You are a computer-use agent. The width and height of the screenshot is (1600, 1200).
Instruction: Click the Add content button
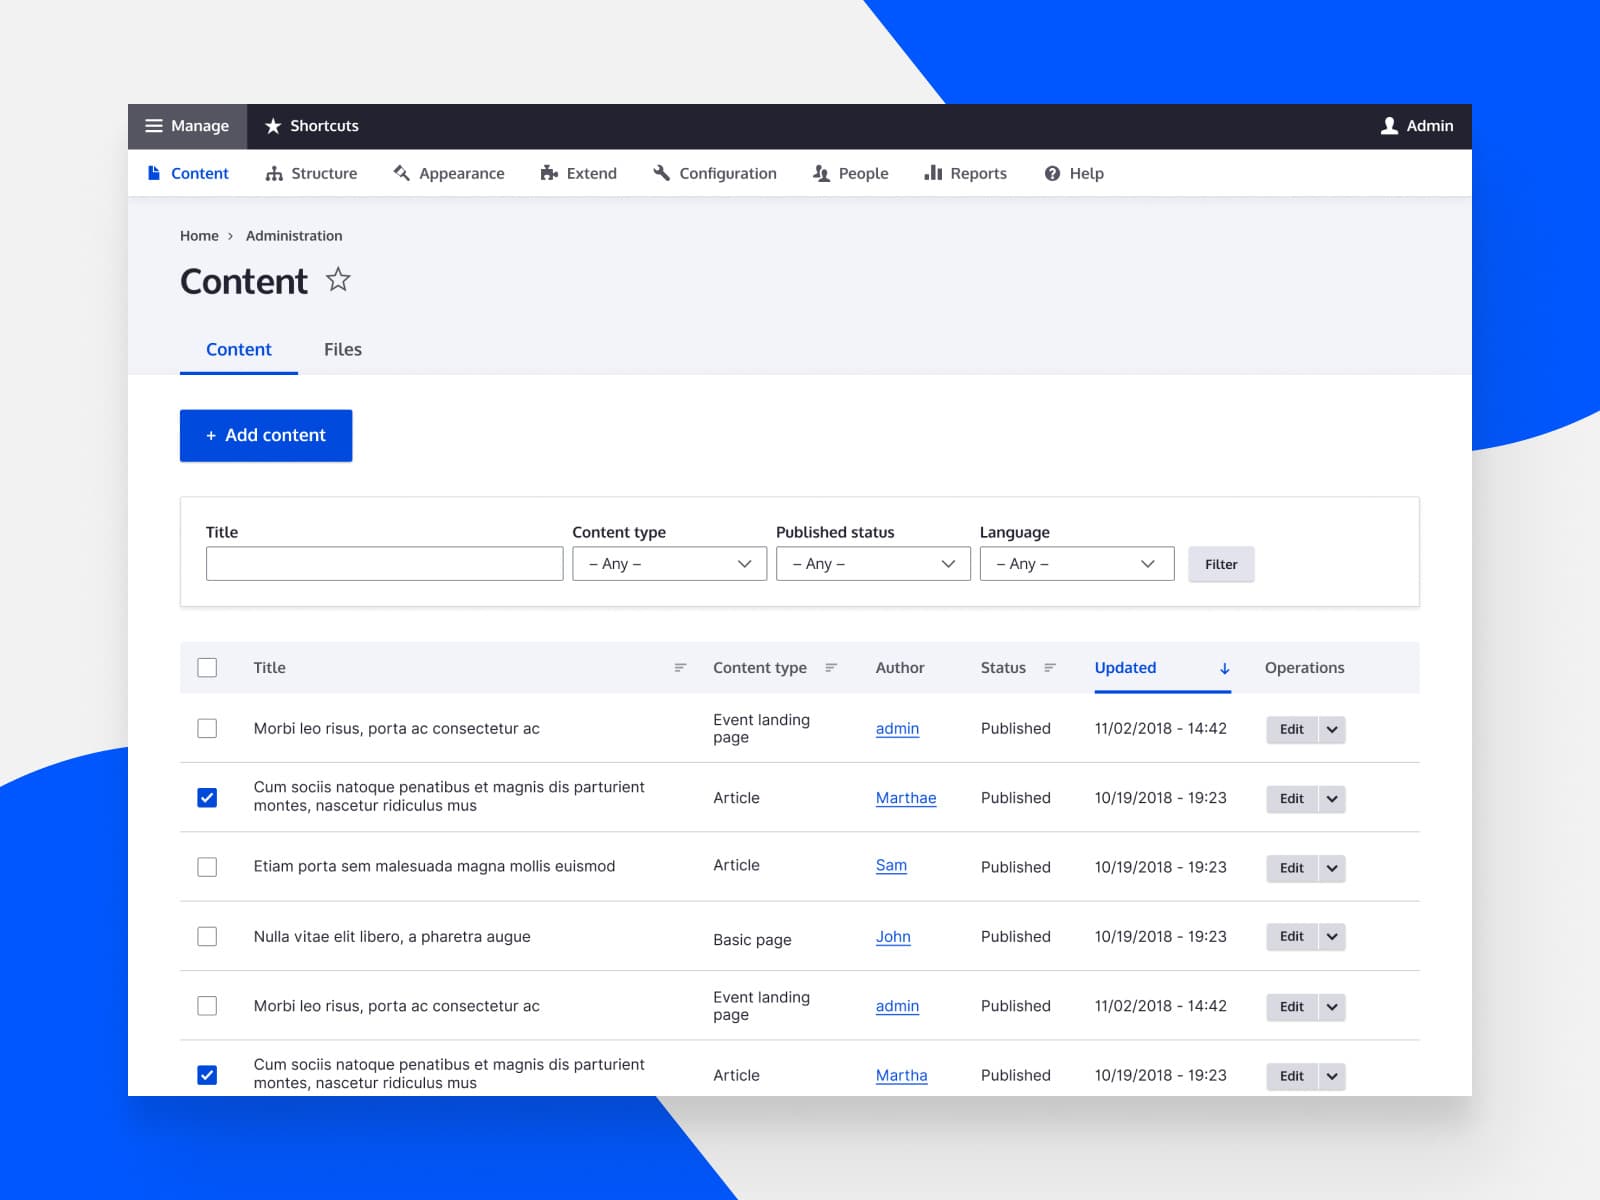(x=265, y=435)
